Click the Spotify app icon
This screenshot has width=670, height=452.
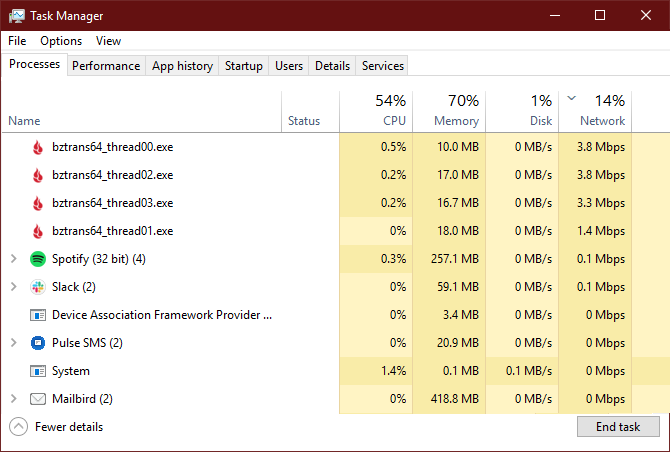click(38, 259)
